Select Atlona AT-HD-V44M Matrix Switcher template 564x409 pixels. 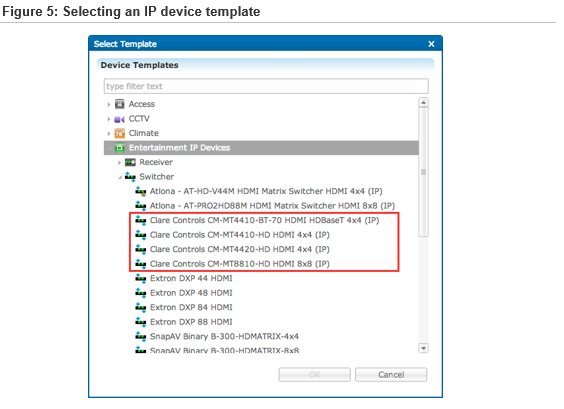point(266,191)
